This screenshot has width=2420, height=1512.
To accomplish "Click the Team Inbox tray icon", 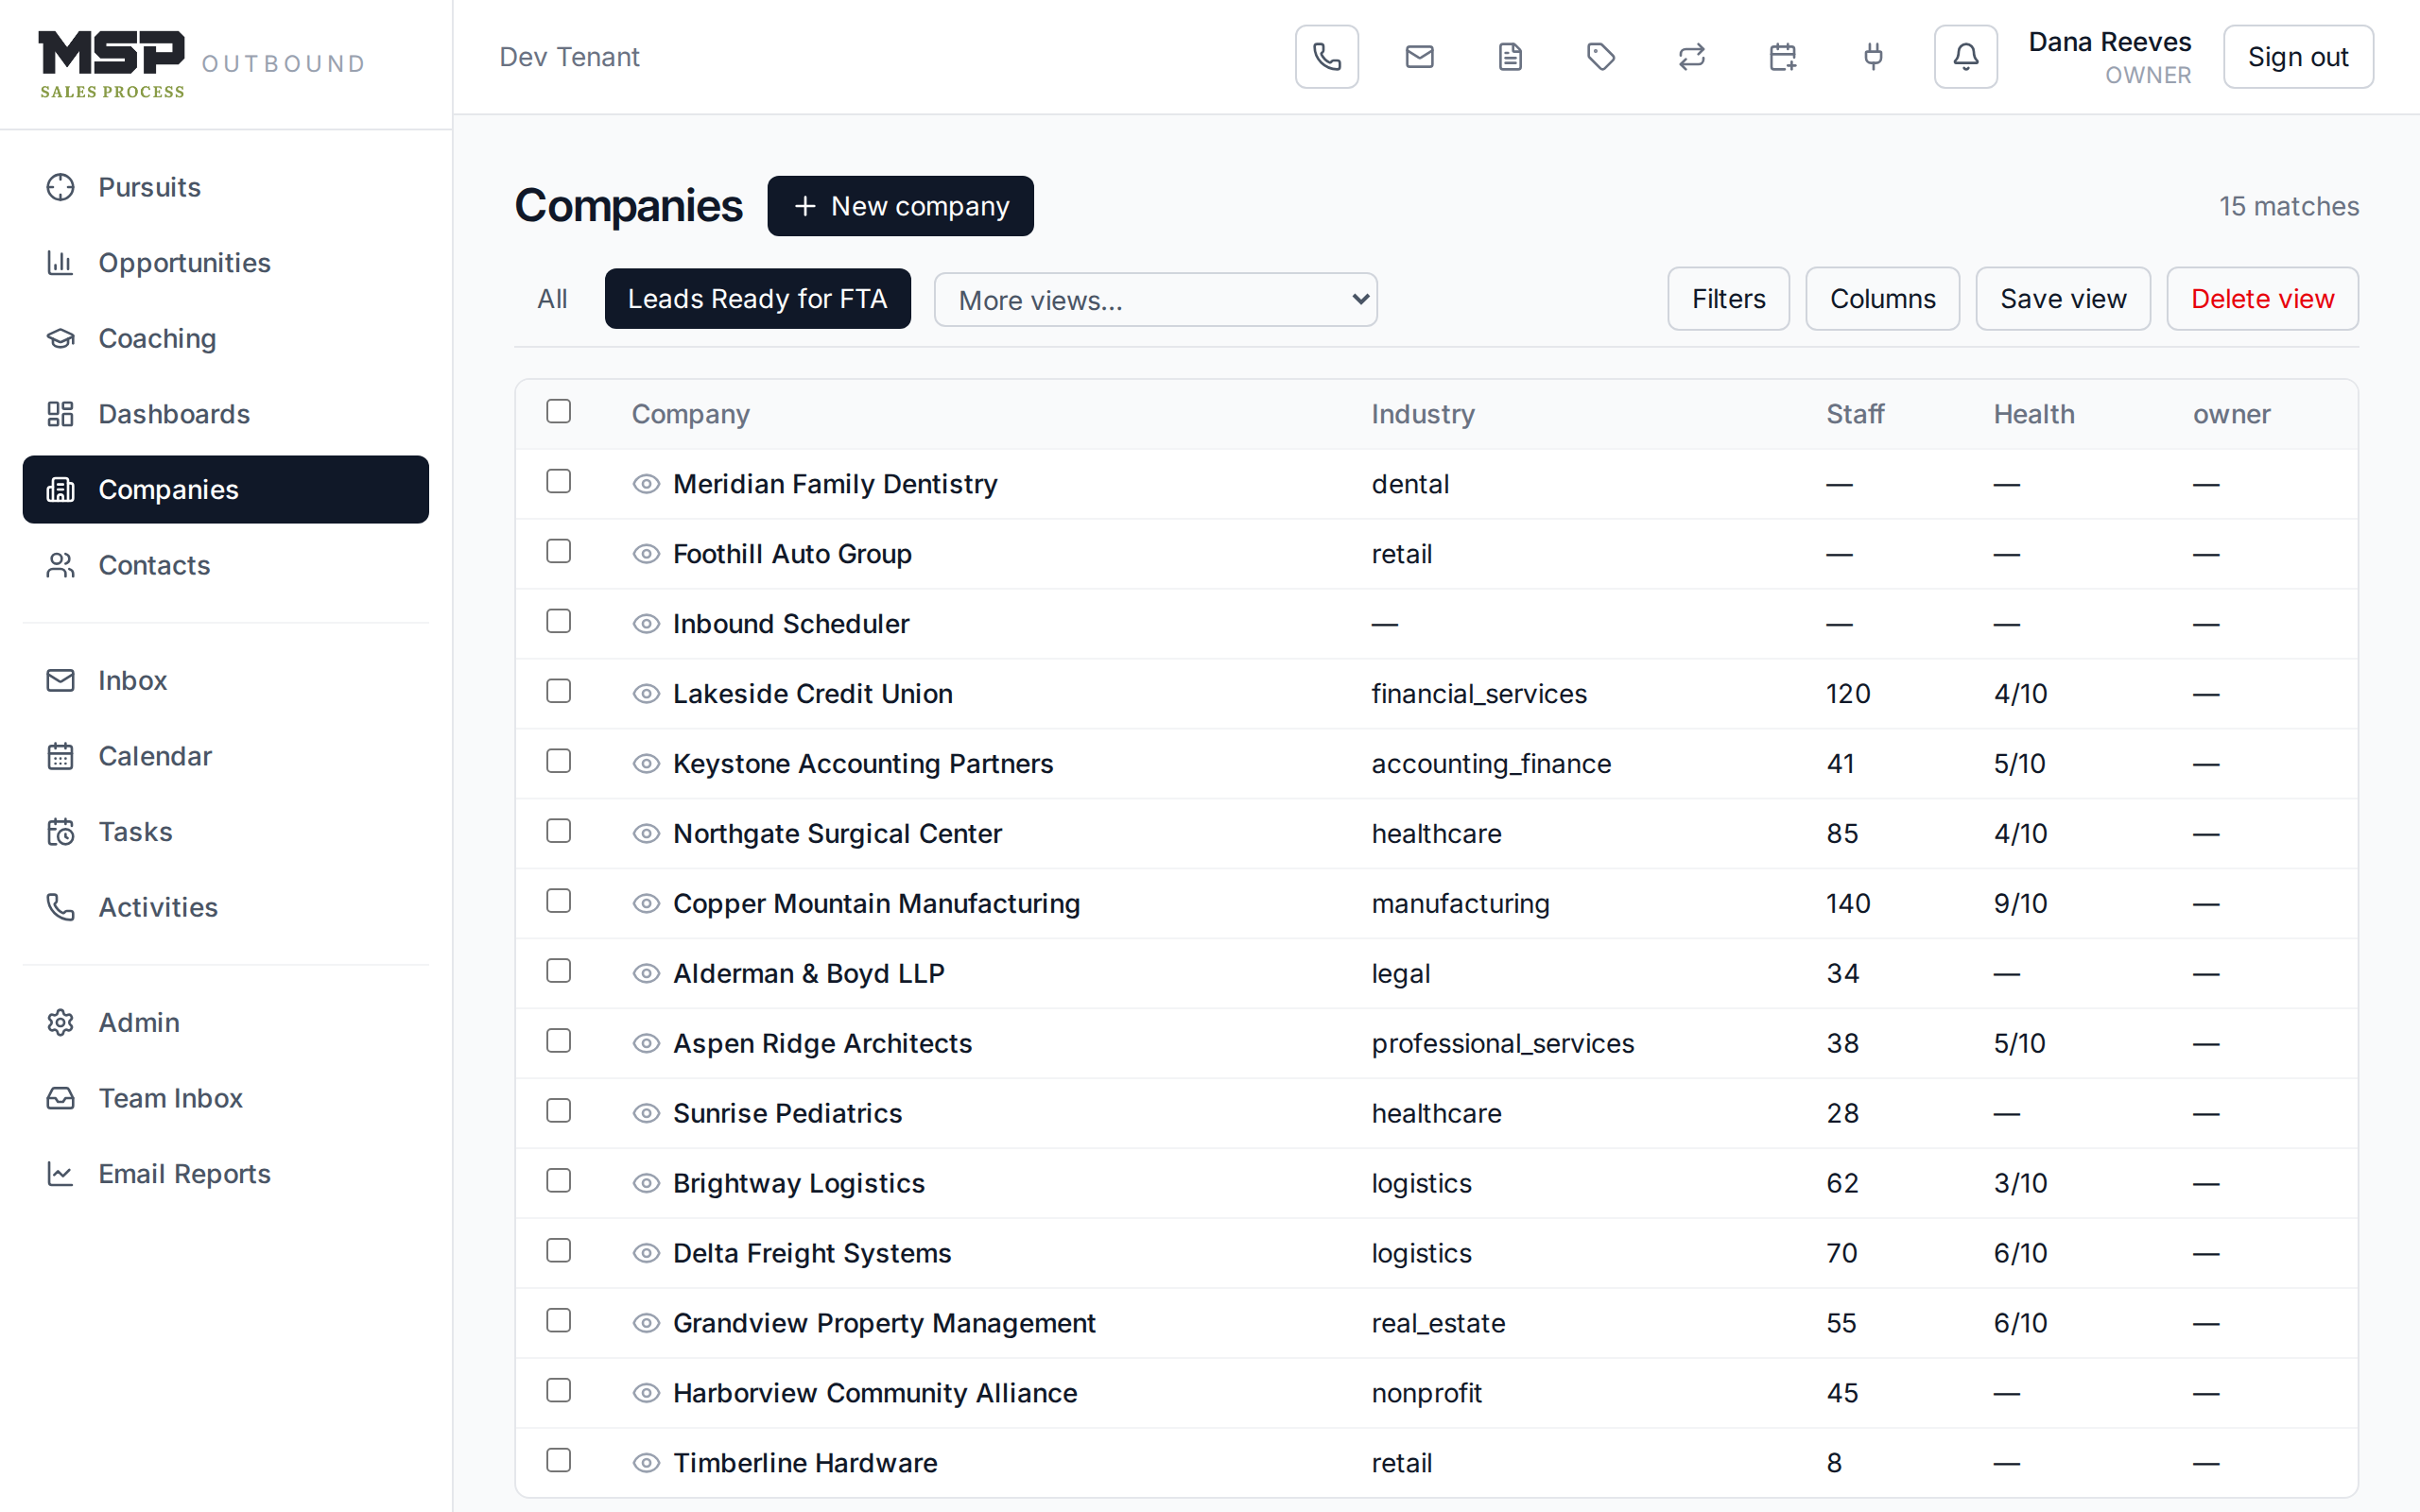I will click(x=61, y=1098).
